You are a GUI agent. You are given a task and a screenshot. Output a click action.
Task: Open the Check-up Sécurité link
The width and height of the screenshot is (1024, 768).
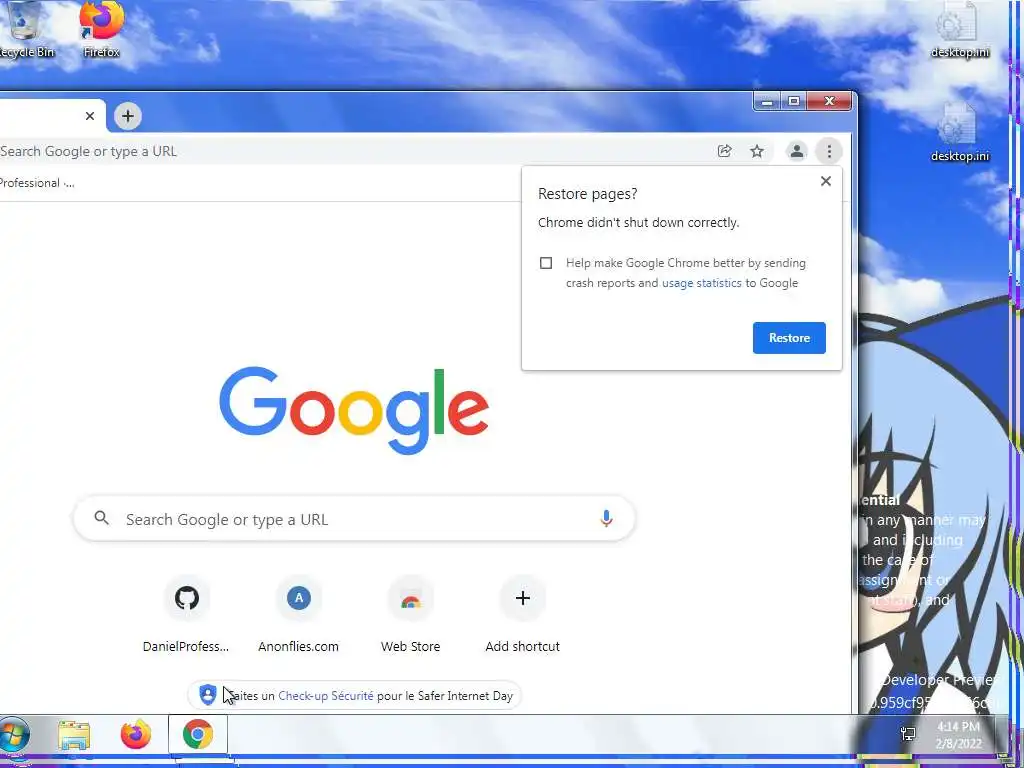click(x=326, y=696)
